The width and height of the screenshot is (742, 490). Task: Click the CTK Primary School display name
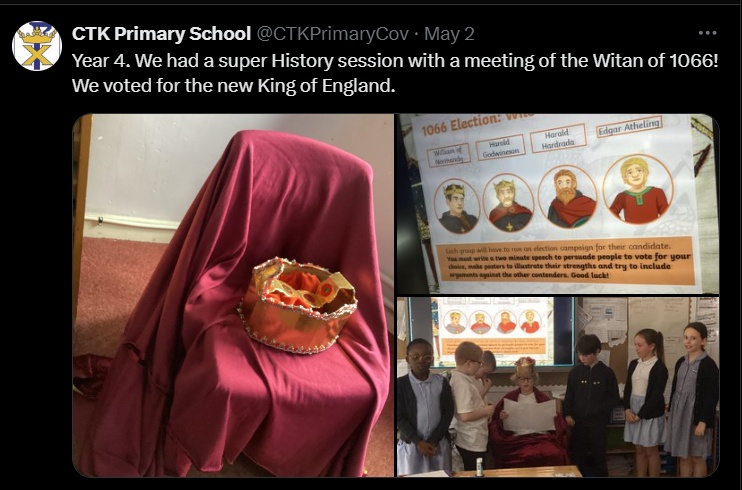[161, 34]
